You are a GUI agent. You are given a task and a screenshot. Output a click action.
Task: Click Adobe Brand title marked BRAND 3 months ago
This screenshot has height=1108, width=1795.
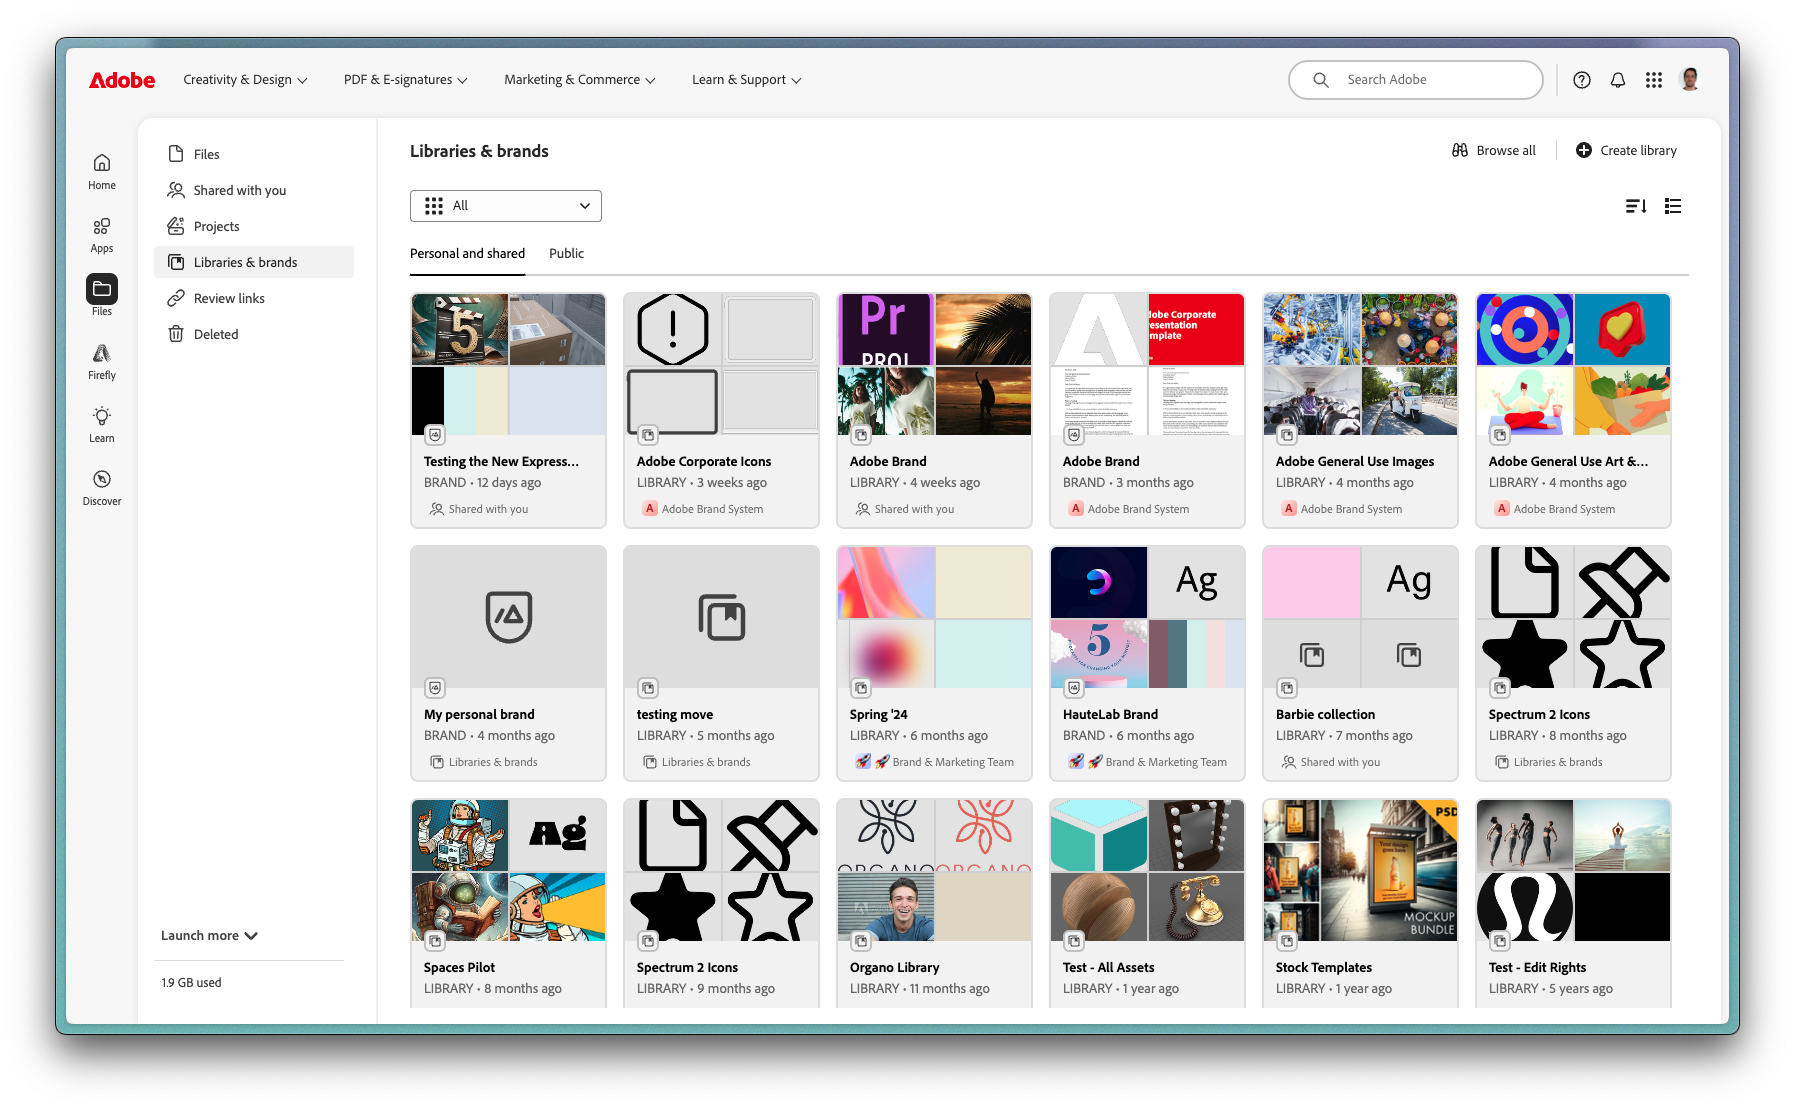coord(1101,461)
